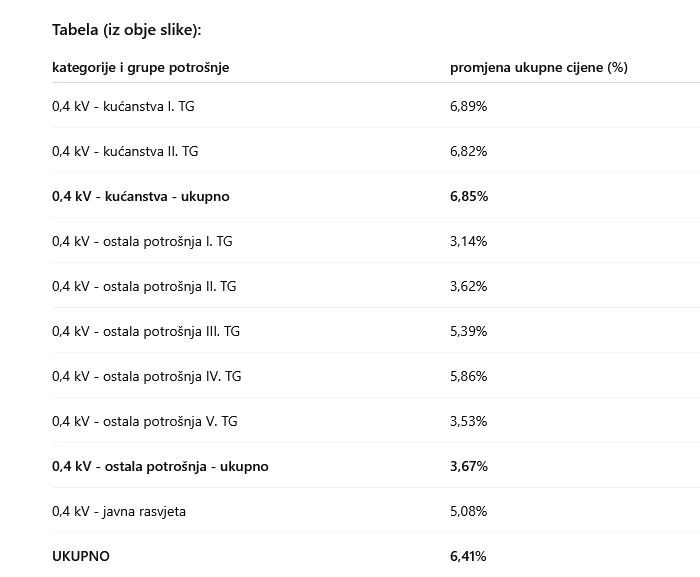Screen dimensions: 700x577
Task: Select the bold 'kućanstva - ukupno' row label
Action: 140,196
